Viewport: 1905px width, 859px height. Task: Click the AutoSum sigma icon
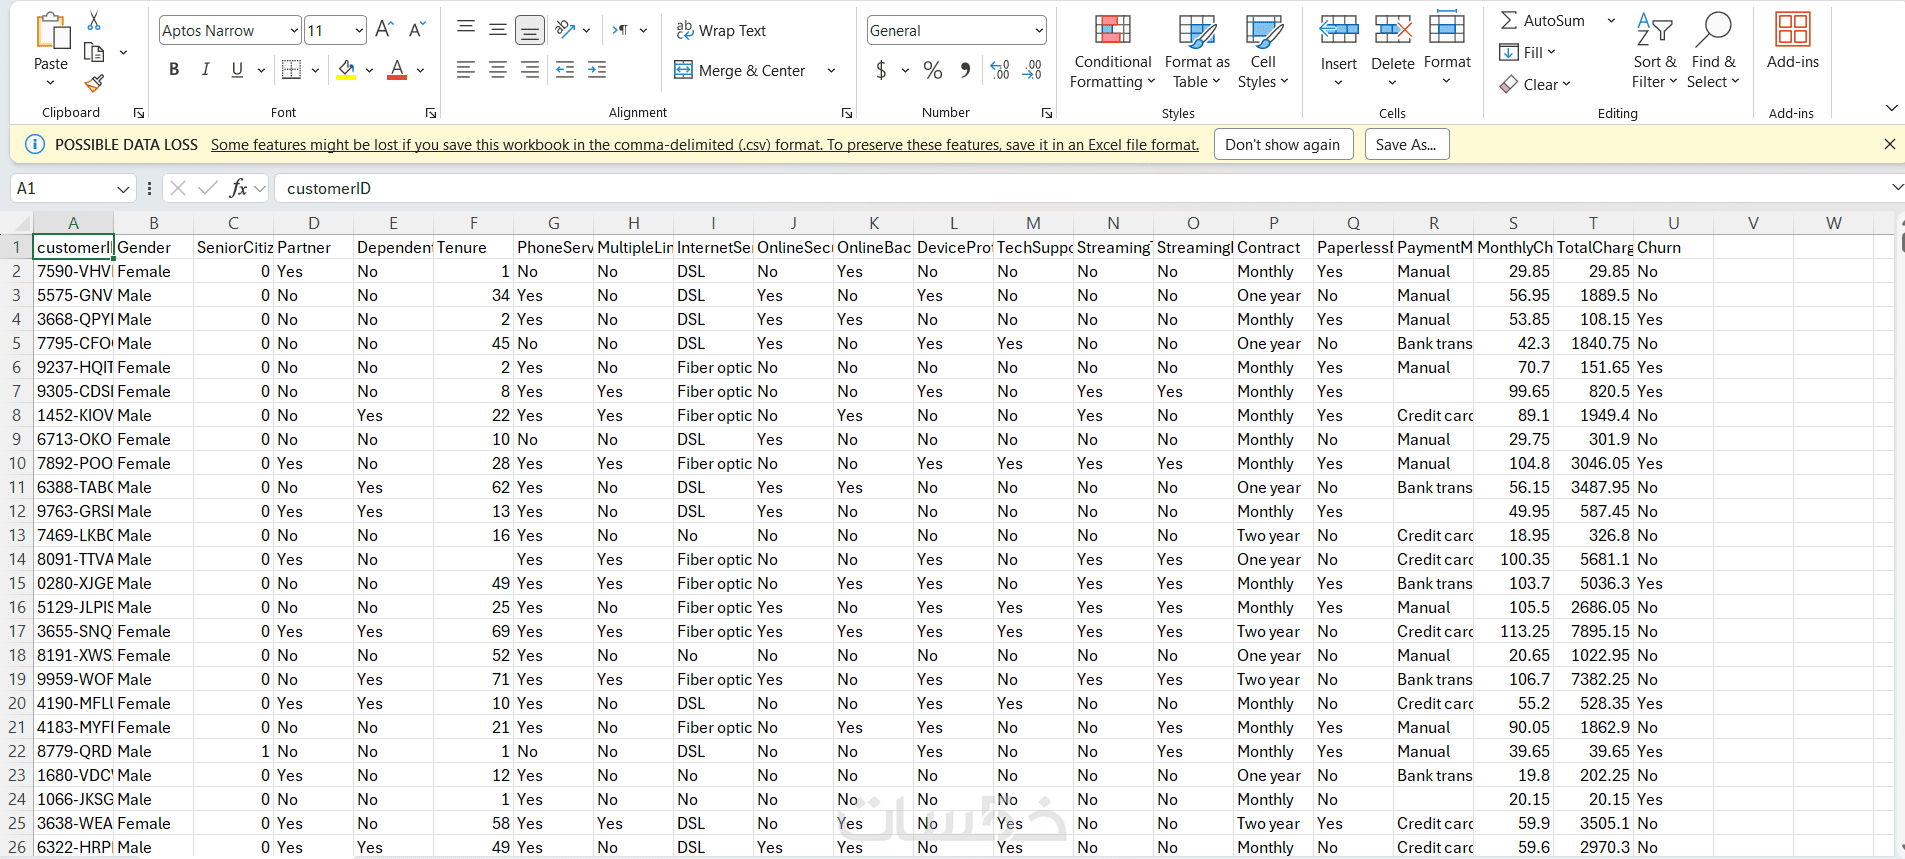pyautogui.click(x=1509, y=20)
